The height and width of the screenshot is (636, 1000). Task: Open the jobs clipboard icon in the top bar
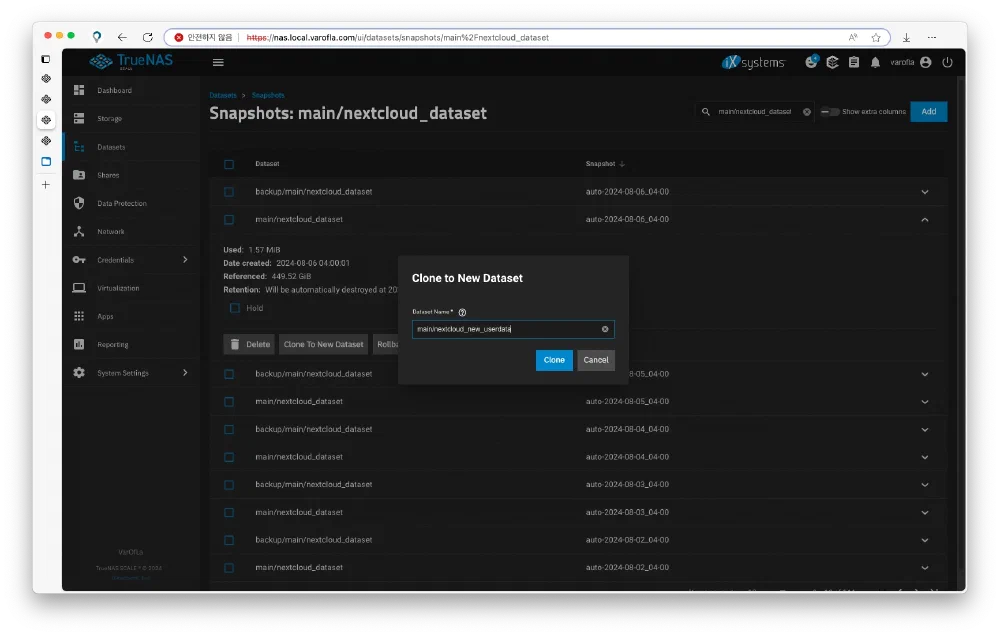pos(854,62)
